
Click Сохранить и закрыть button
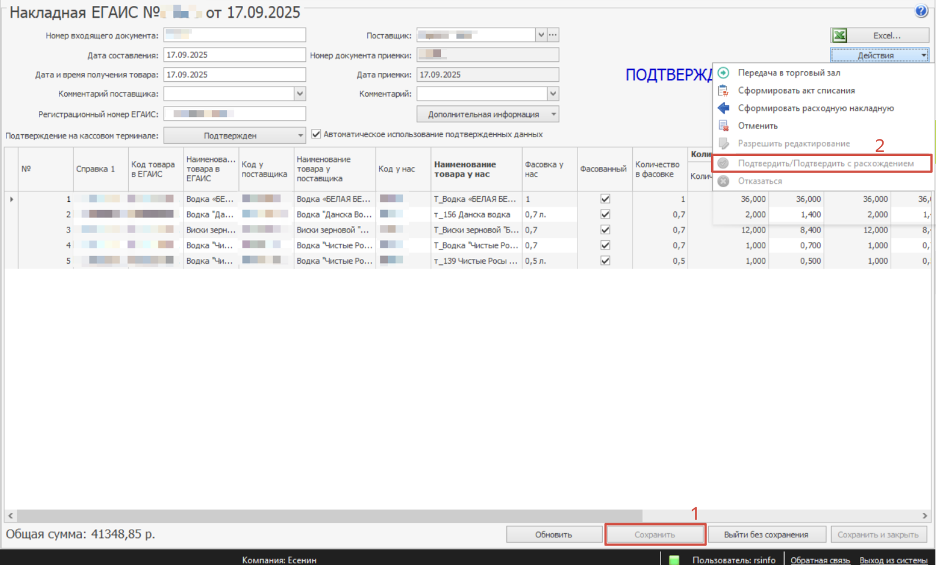(x=878, y=534)
